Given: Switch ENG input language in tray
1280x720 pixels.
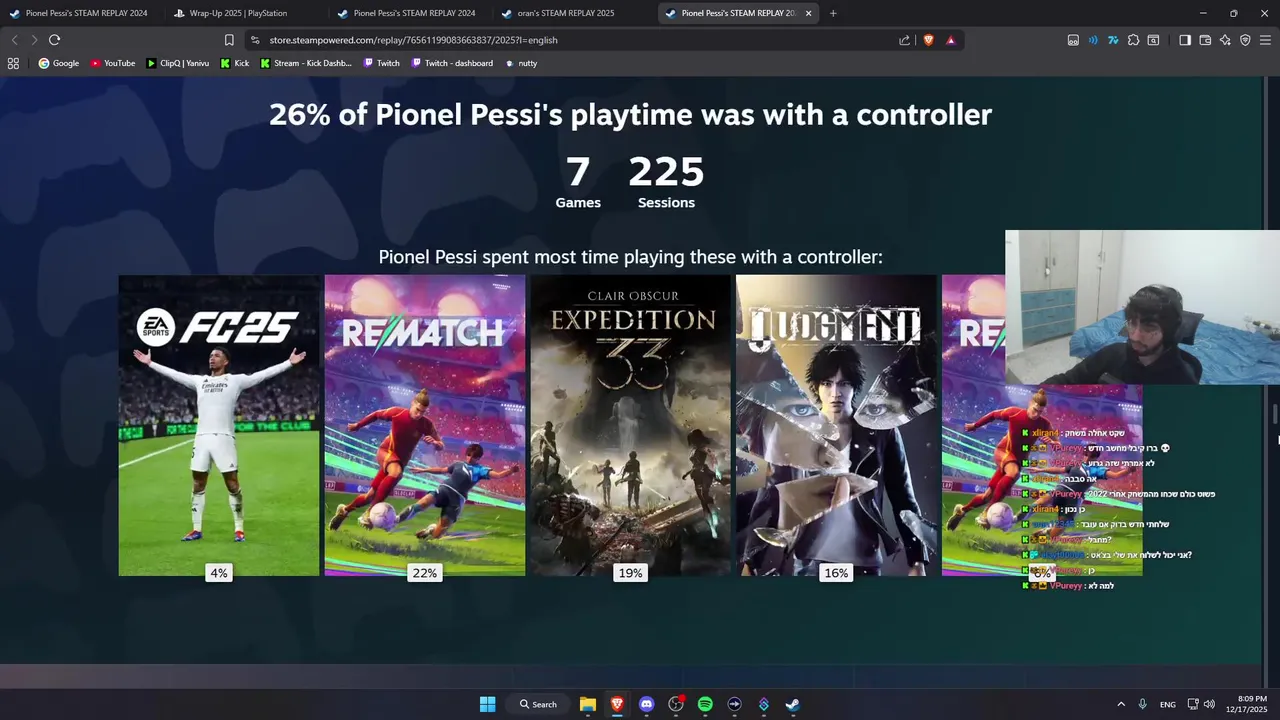Looking at the screenshot, I should 1168,704.
